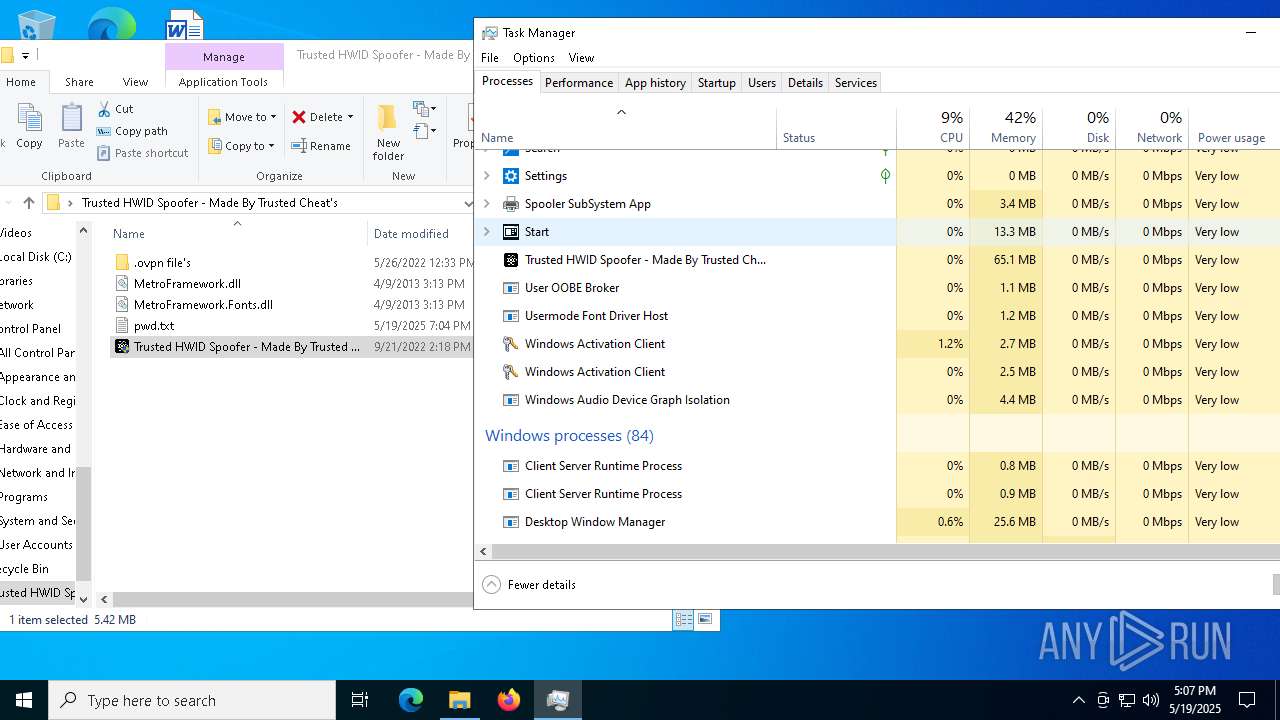1280x720 pixels.
Task: Select Windows Audio Device Graph Isolation process
Action: tap(685, 400)
